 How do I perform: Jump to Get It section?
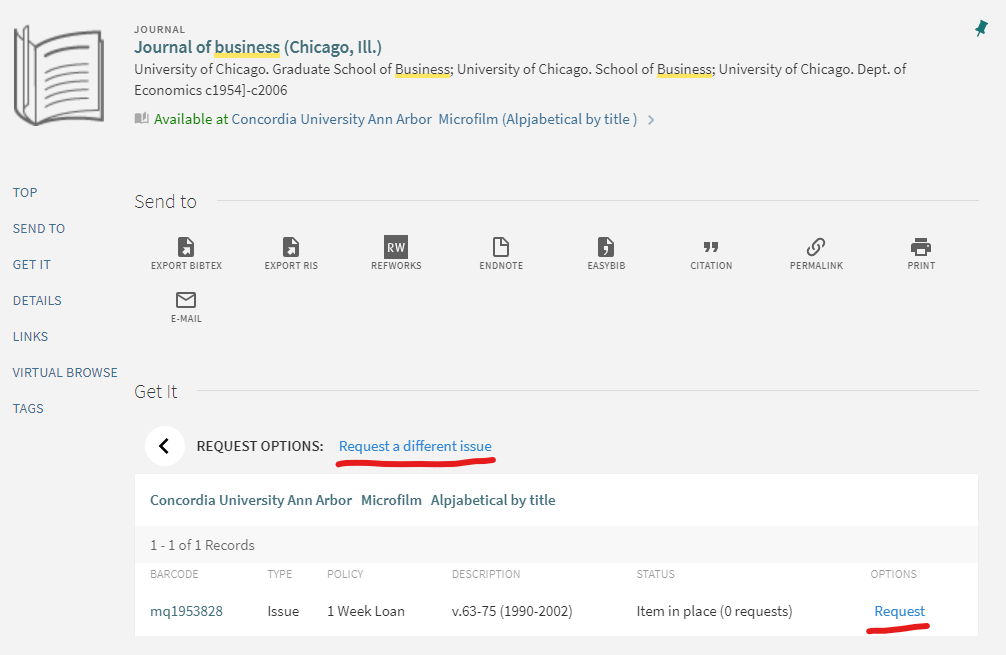click(31, 264)
